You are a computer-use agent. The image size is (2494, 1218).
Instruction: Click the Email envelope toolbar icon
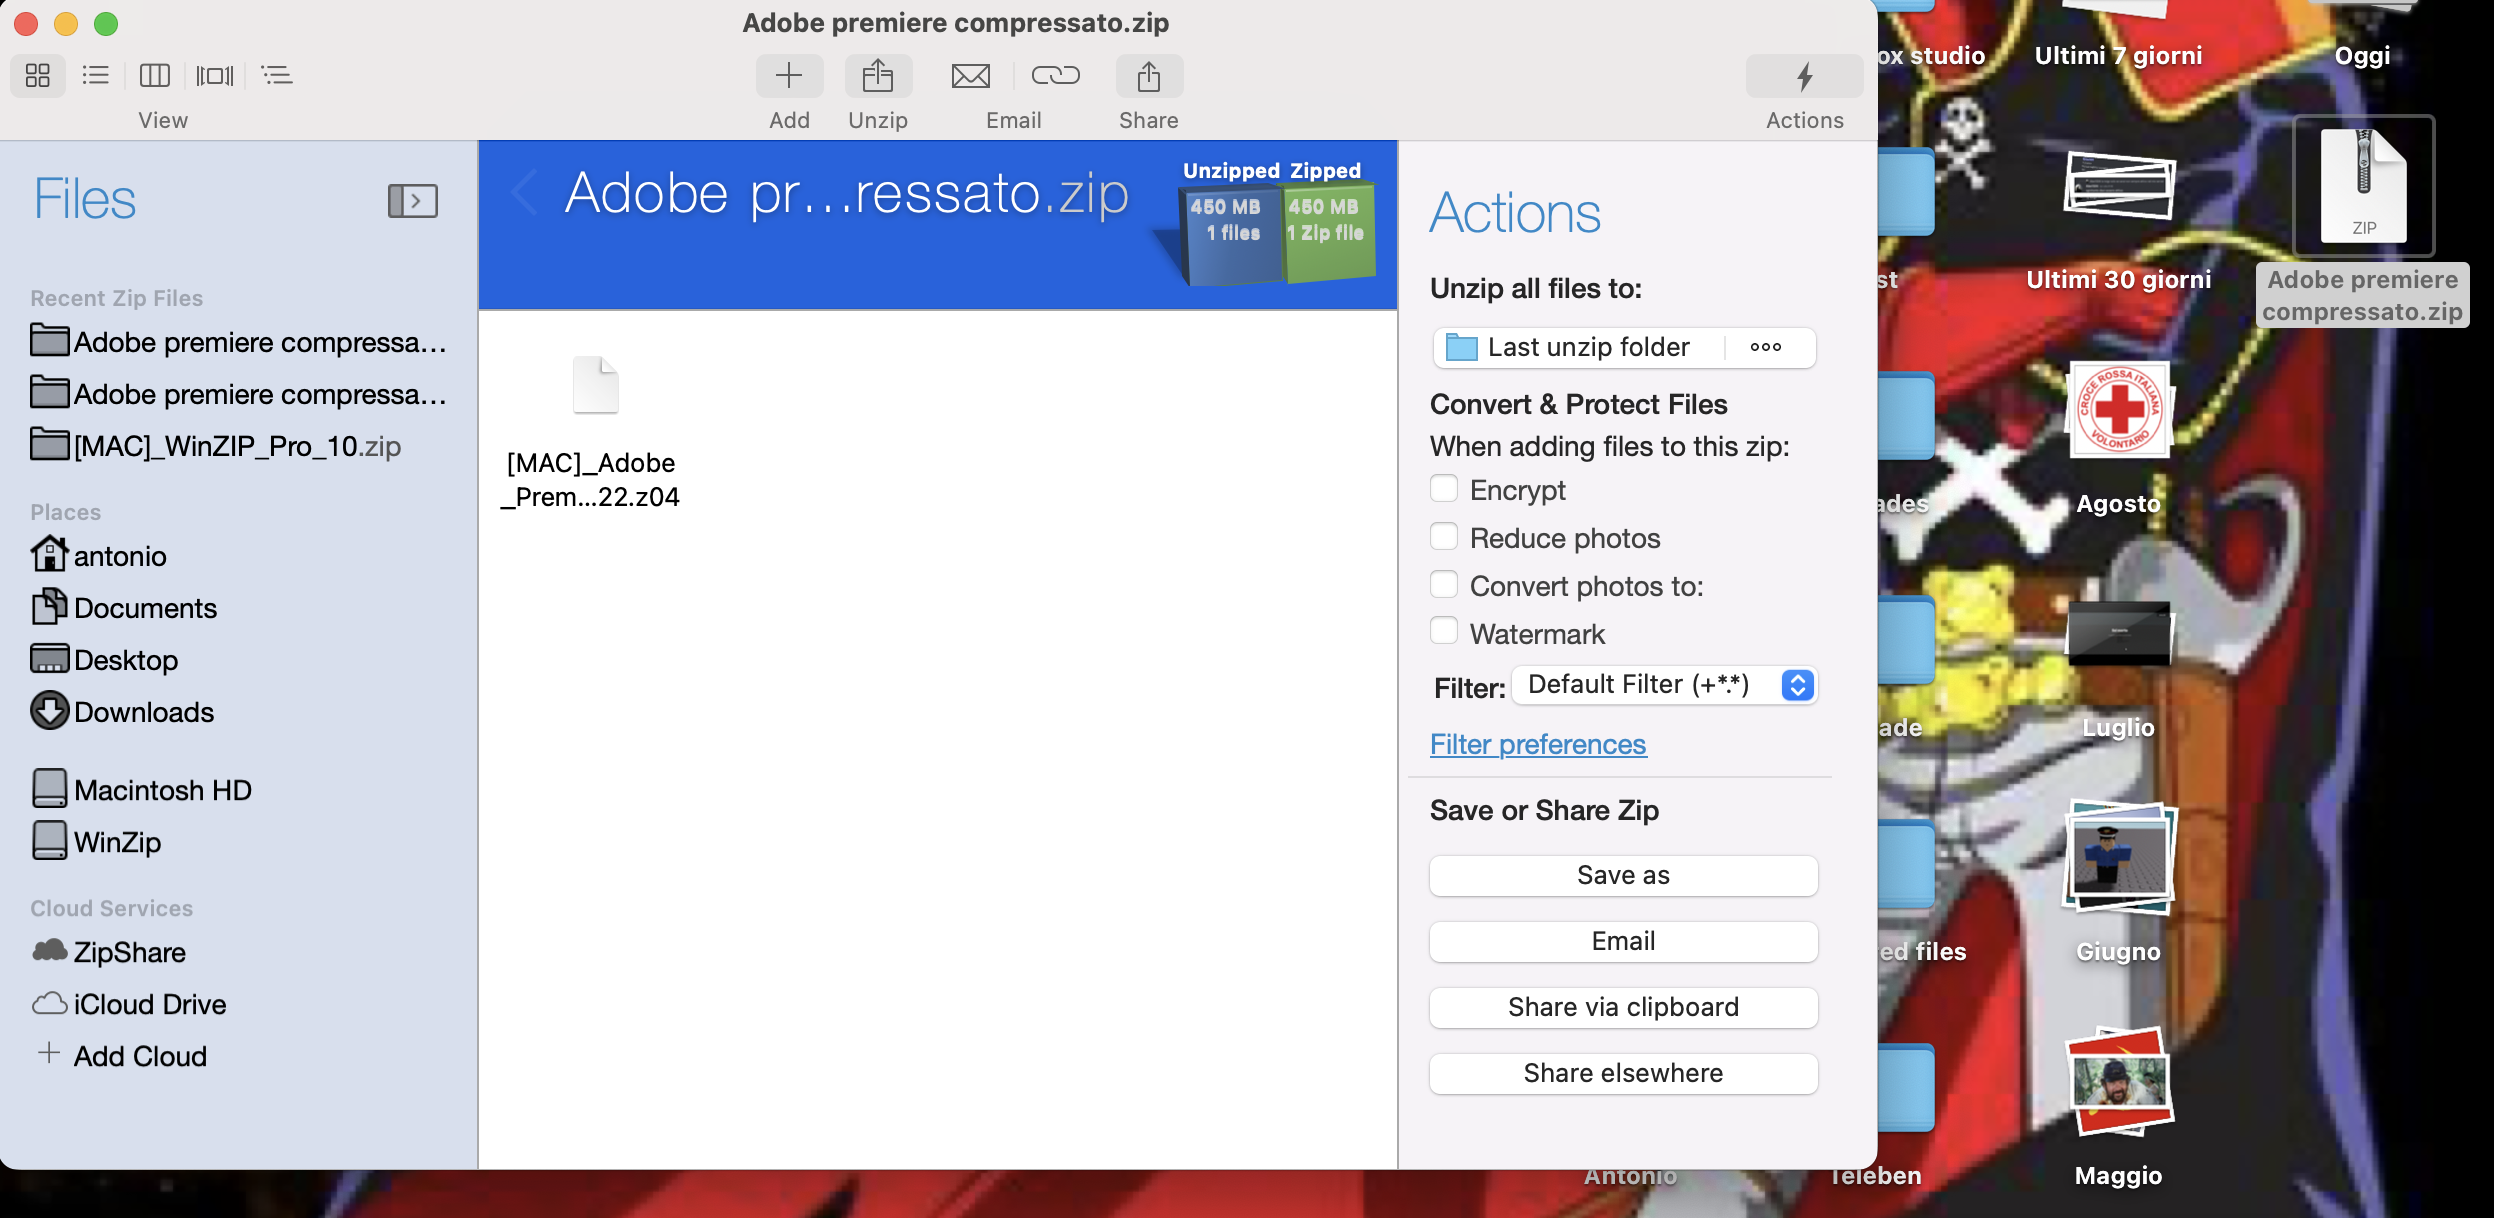[x=970, y=76]
